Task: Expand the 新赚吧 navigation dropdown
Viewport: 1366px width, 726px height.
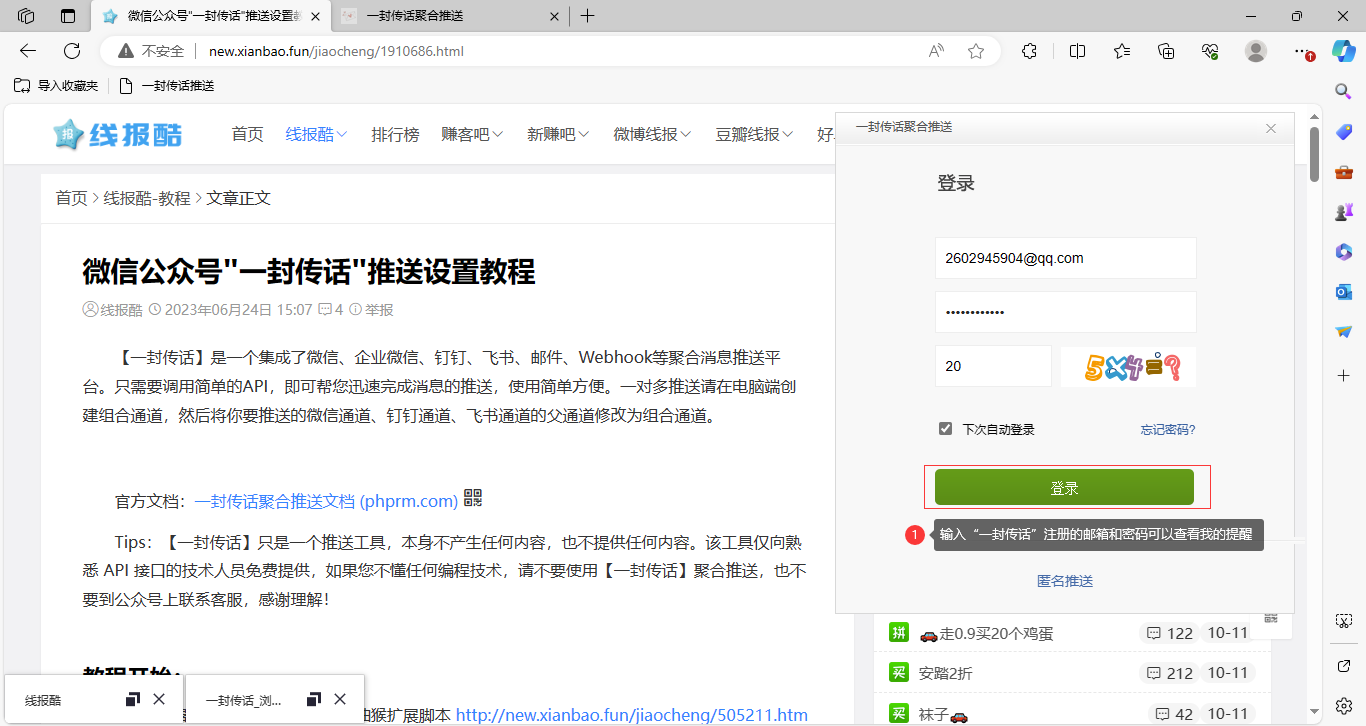Action: (558, 134)
